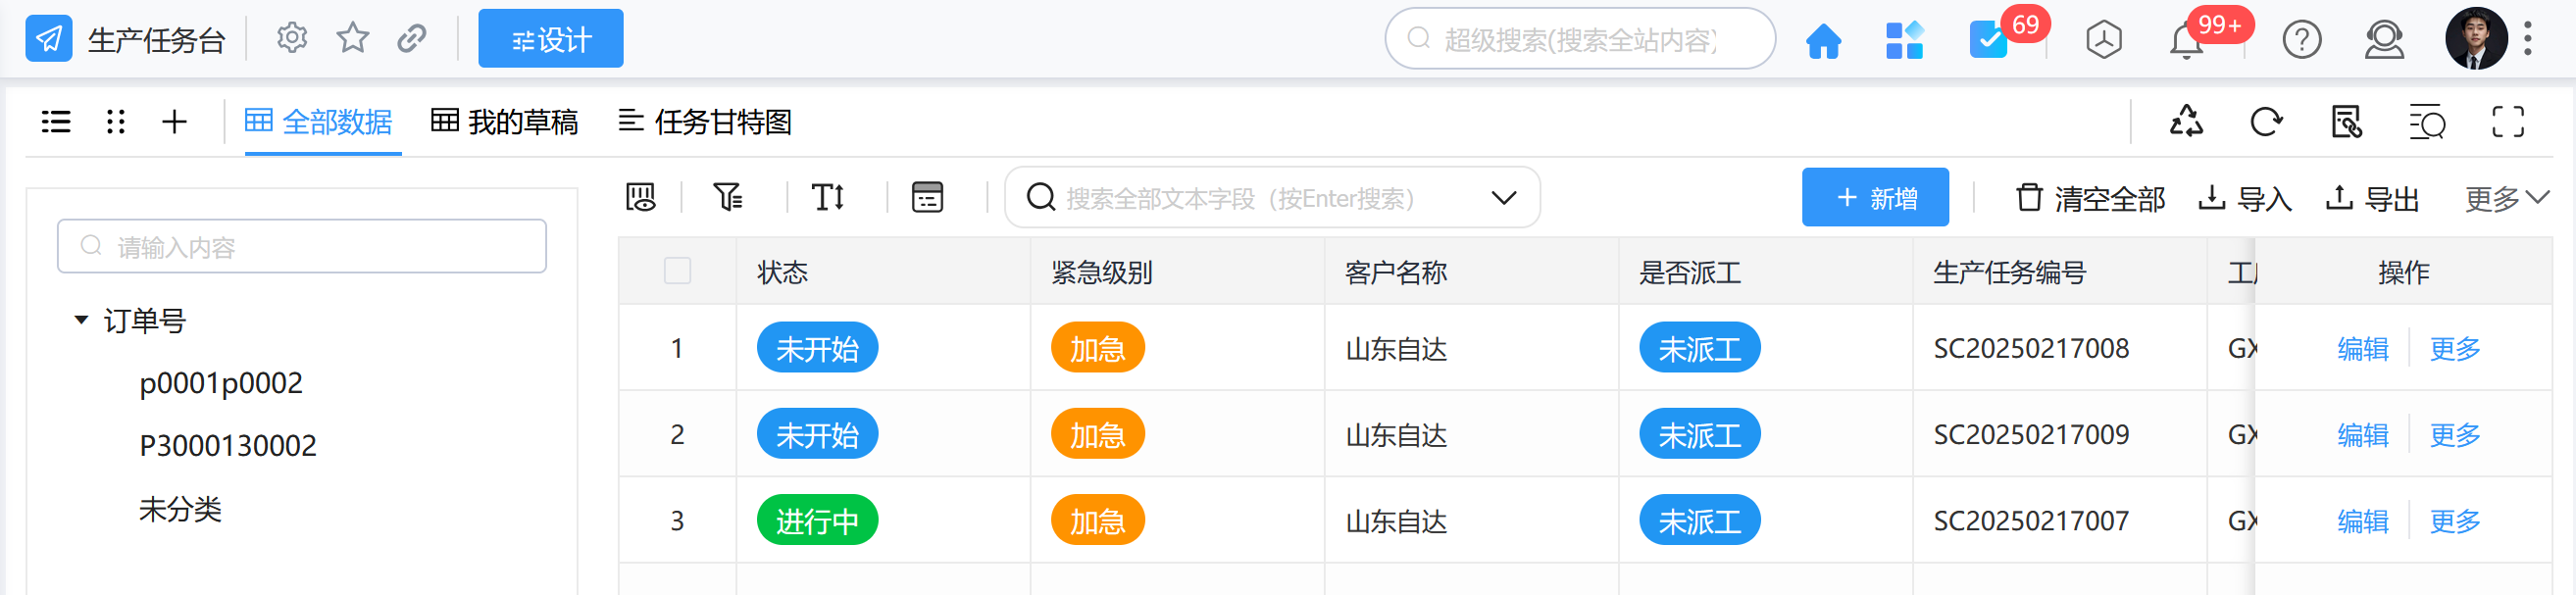The height and width of the screenshot is (595, 2576).
Task: Open notifications bell with 99+ badge
Action: [2186, 42]
